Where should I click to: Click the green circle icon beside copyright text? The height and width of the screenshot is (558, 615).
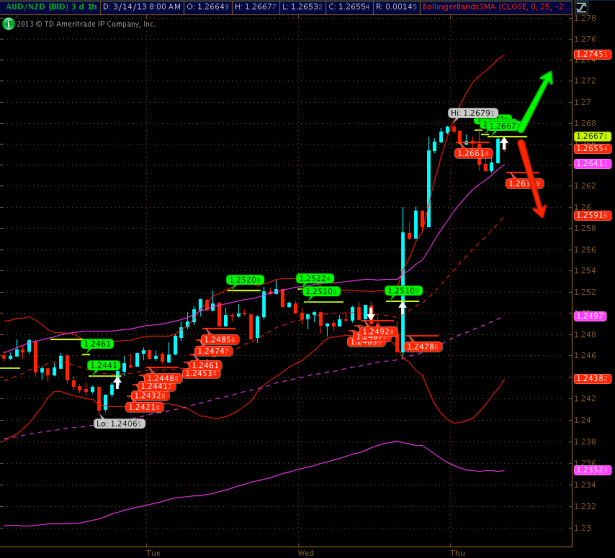coord(7,23)
